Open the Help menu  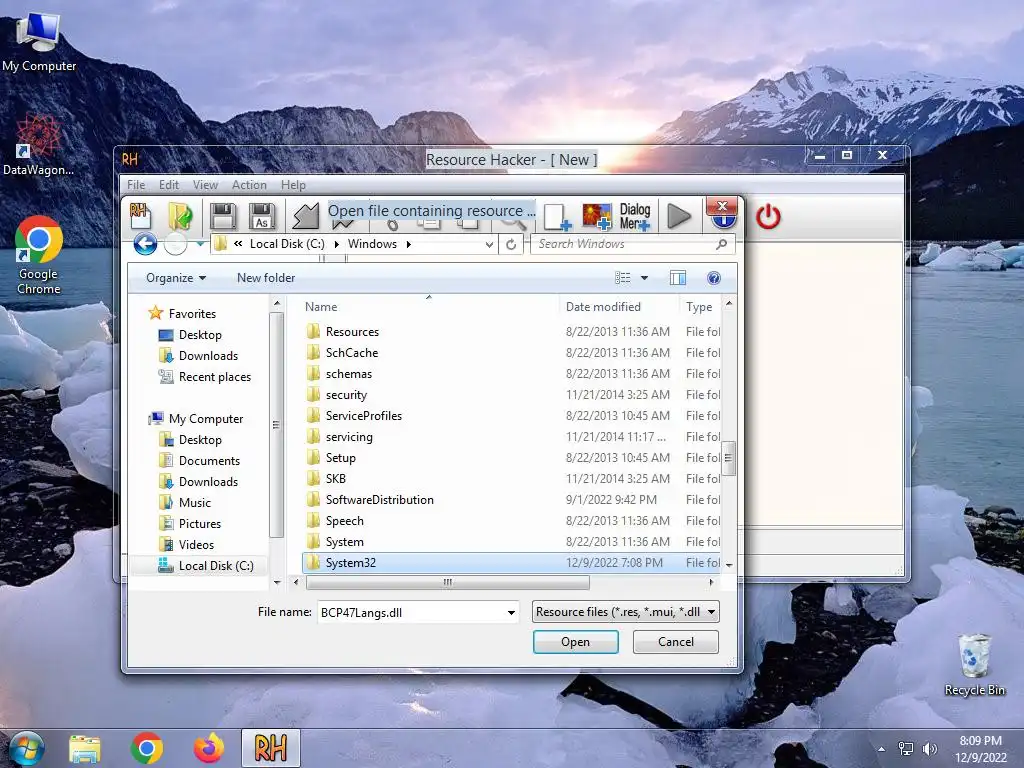coord(293,185)
